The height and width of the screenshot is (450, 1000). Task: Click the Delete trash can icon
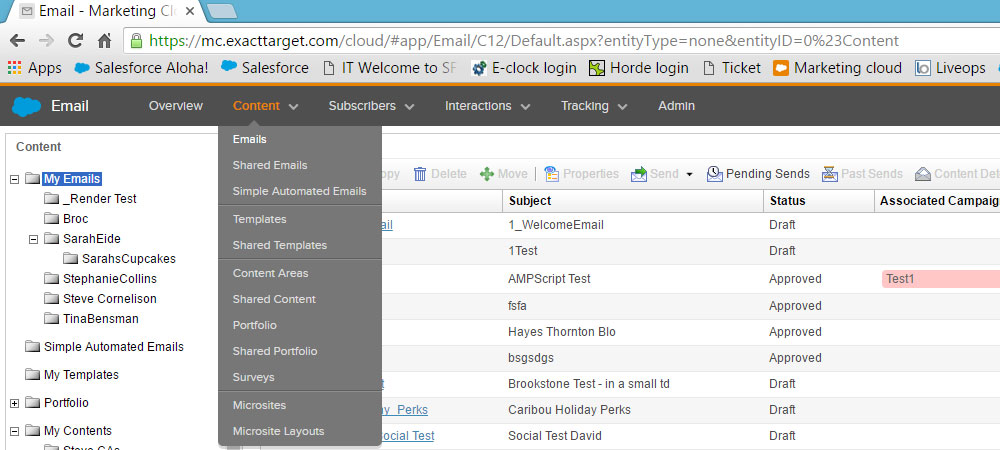420,173
